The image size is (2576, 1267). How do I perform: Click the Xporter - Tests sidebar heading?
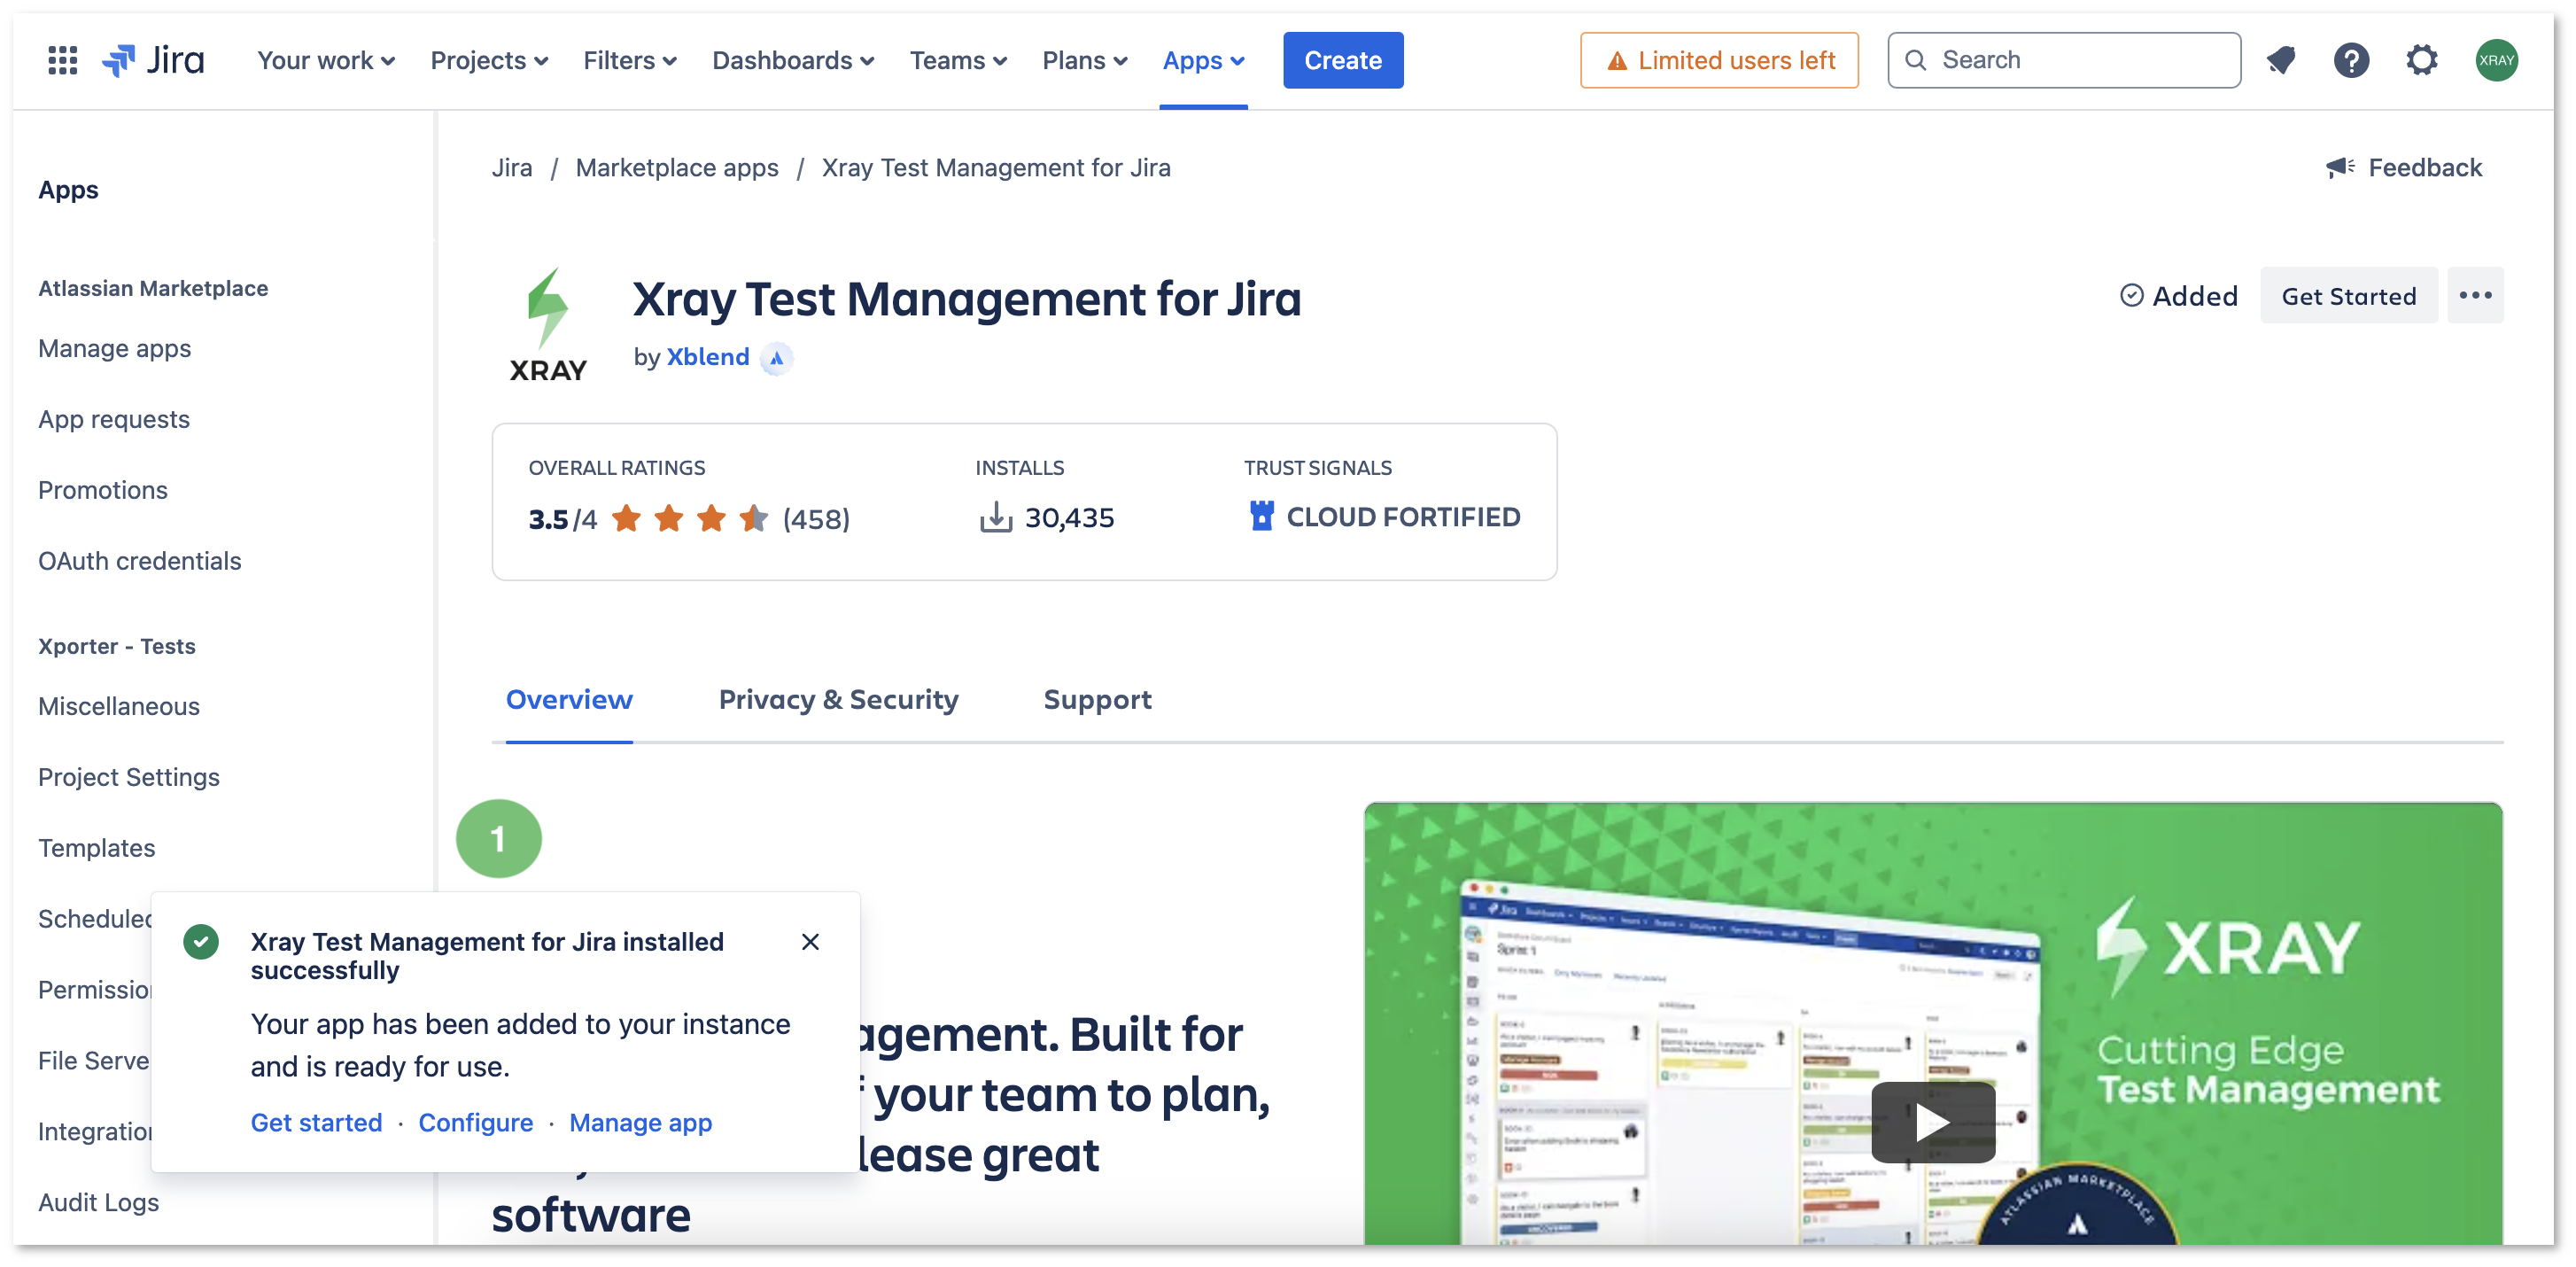[117, 647]
